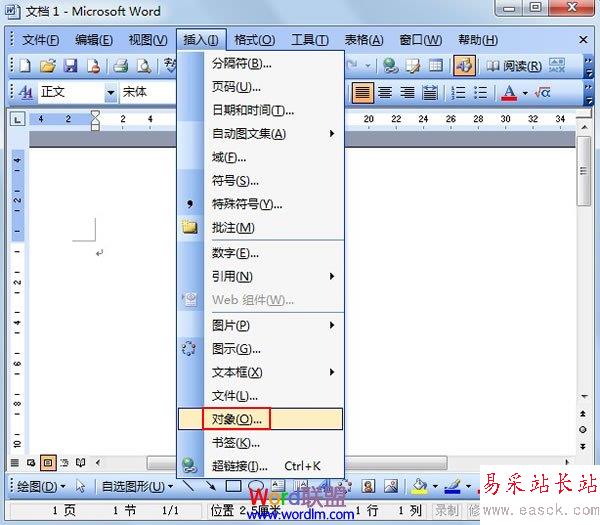Open the 帮助(H) menu
Viewport: 600px width, 525px height.
click(x=478, y=40)
